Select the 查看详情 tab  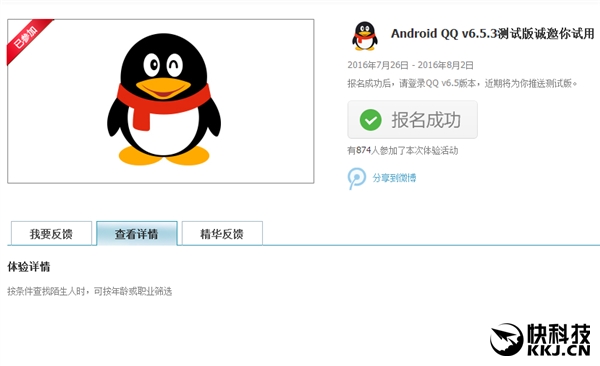coord(137,234)
